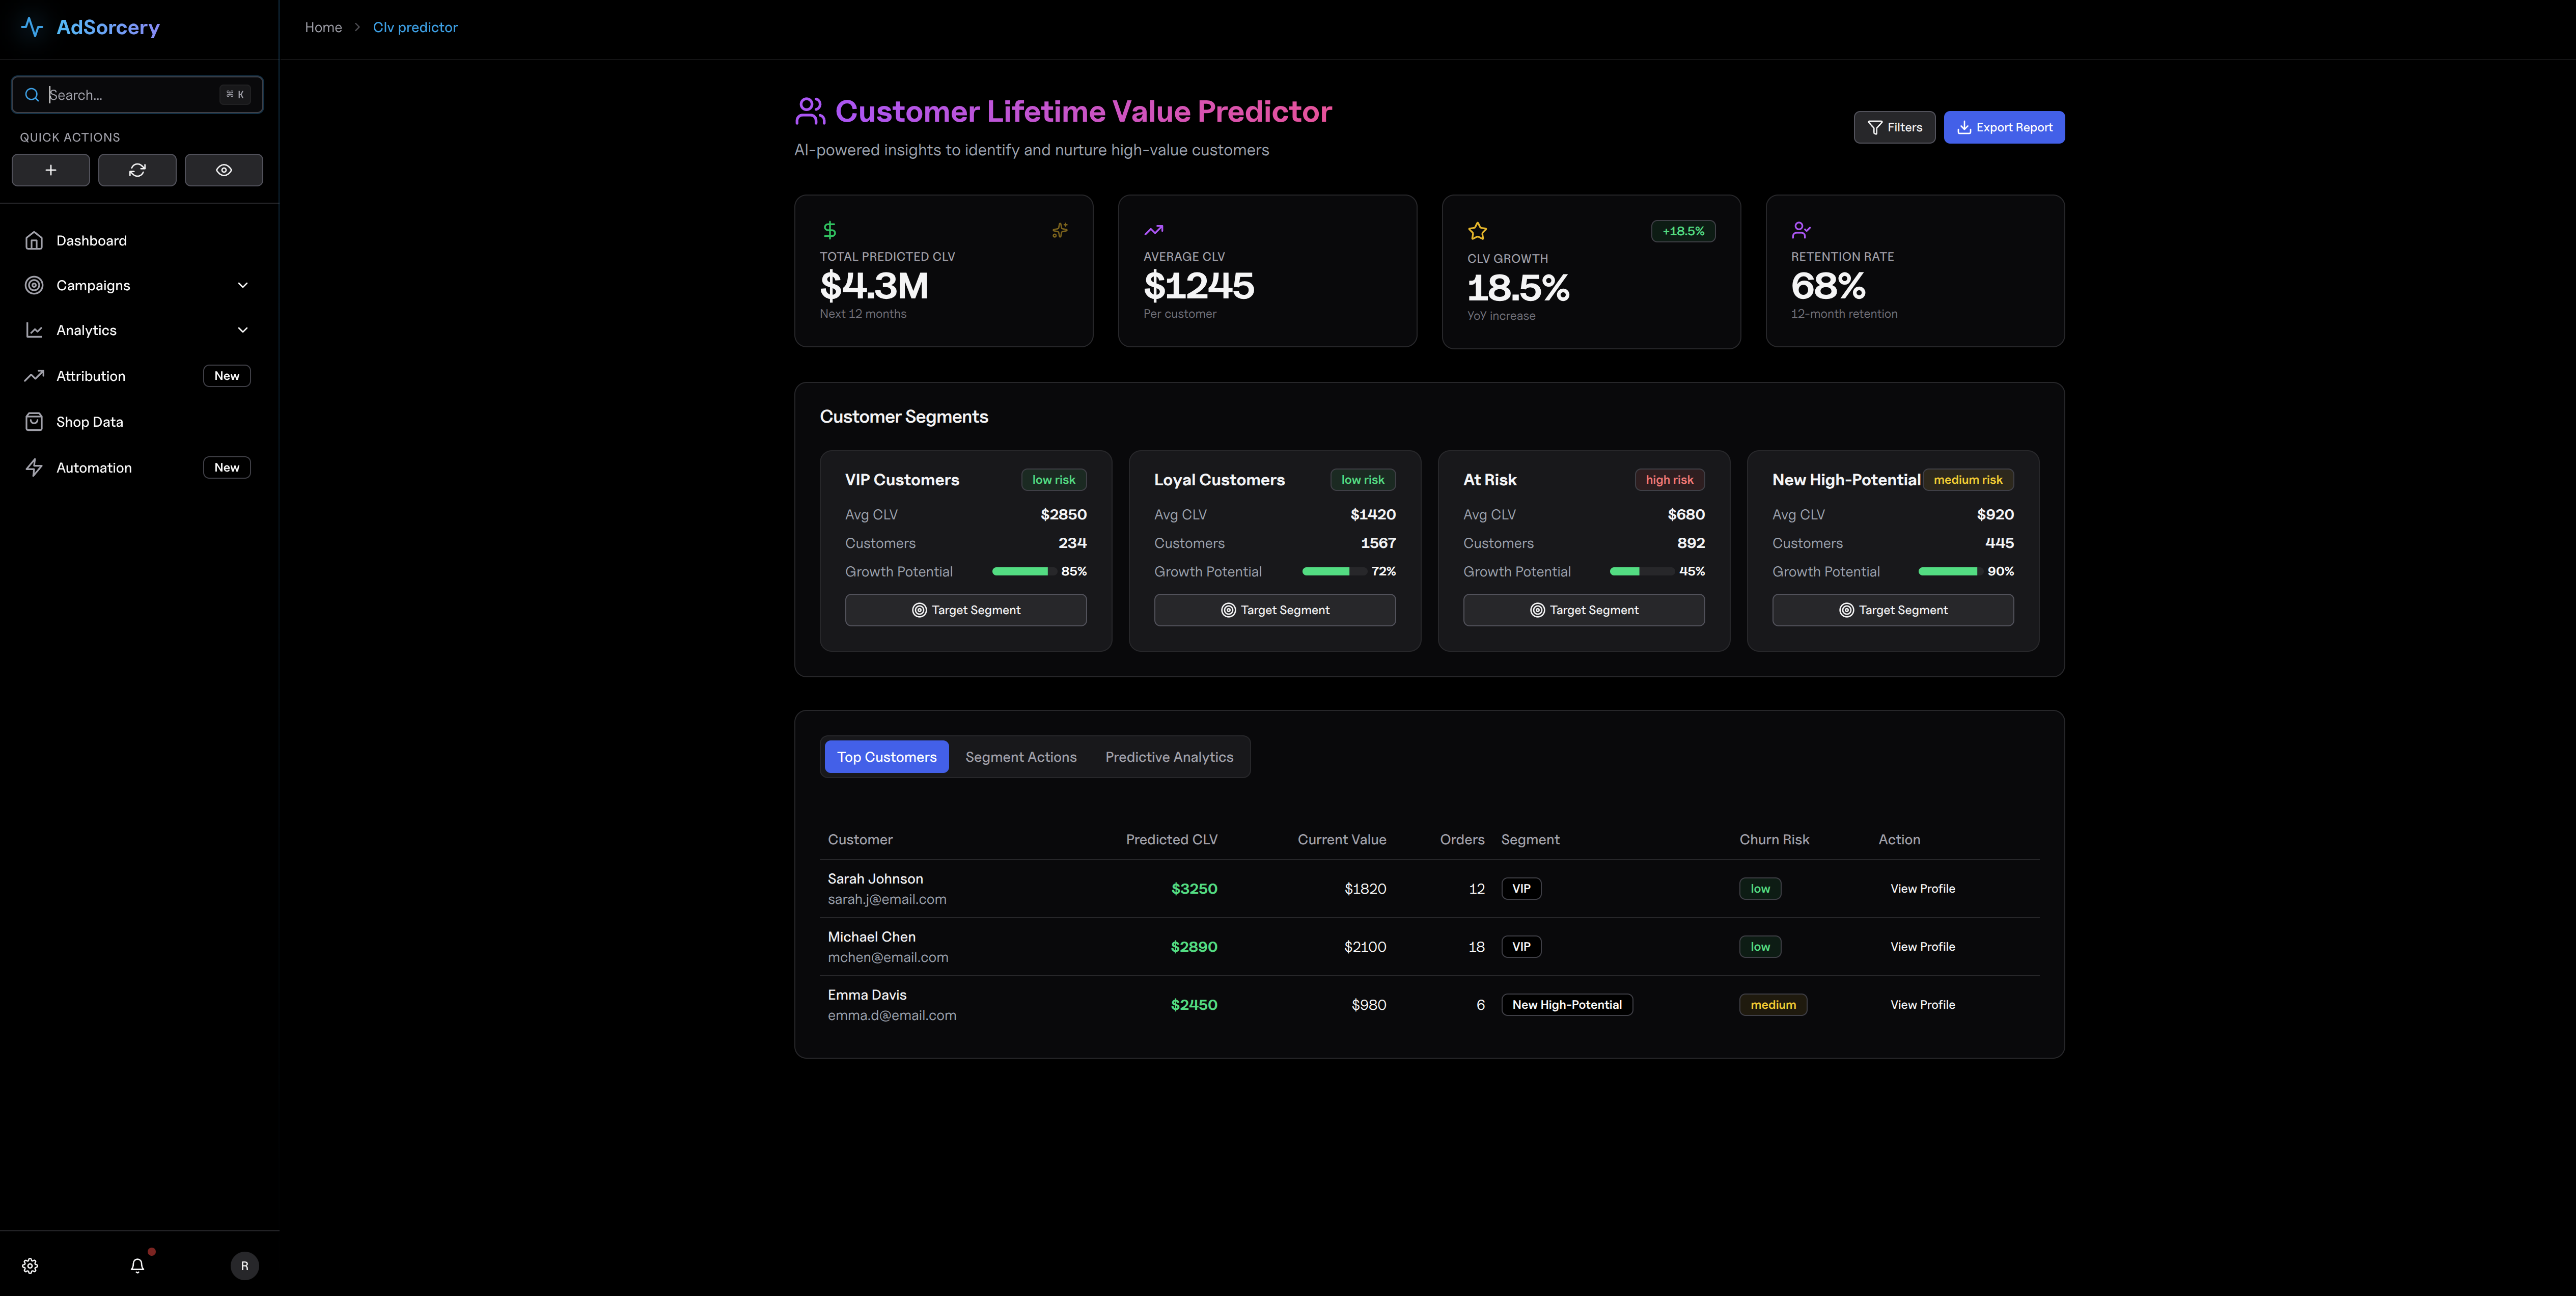
Task: Click the plus quick action button
Action: tap(51, 170)
